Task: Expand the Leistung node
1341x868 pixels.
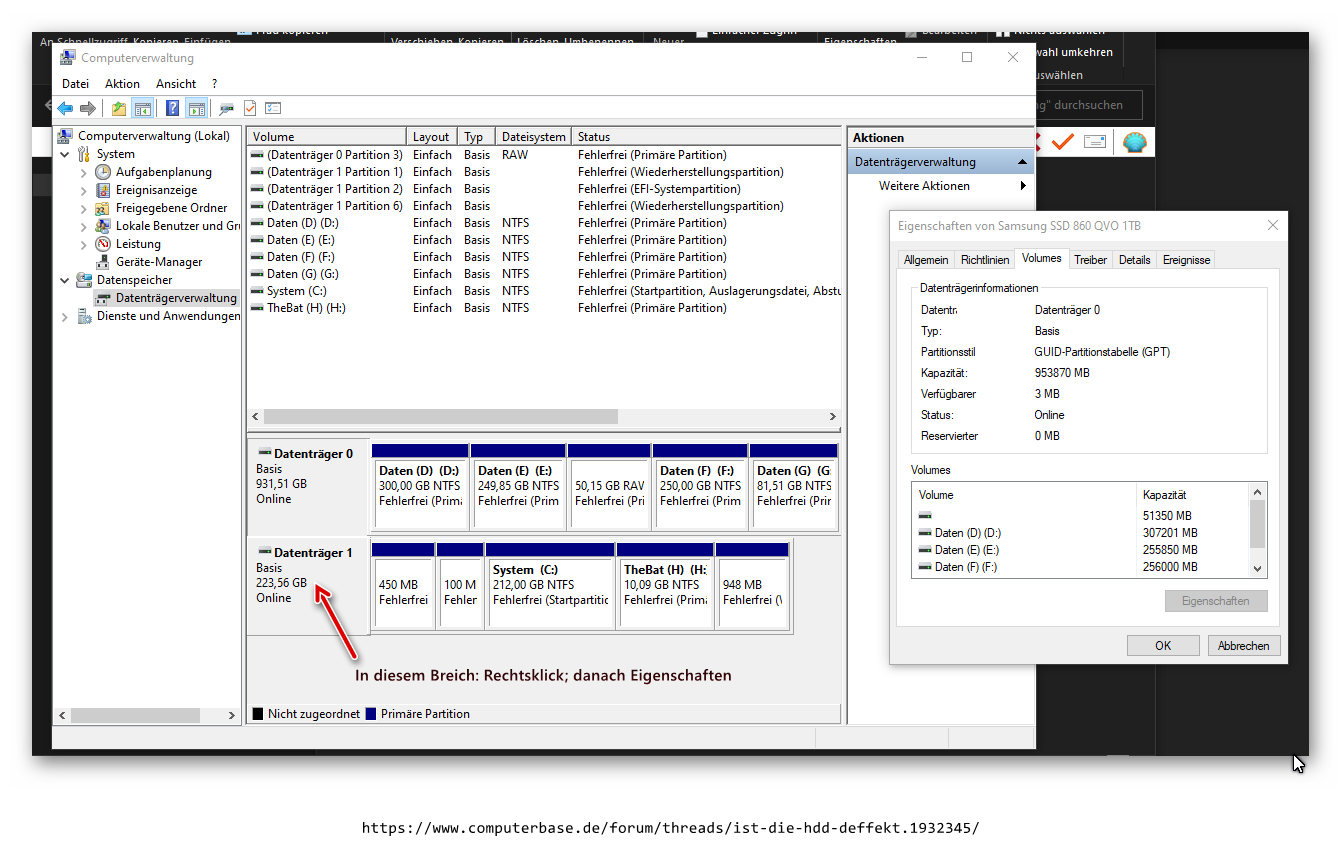Action: click(84, 244)
